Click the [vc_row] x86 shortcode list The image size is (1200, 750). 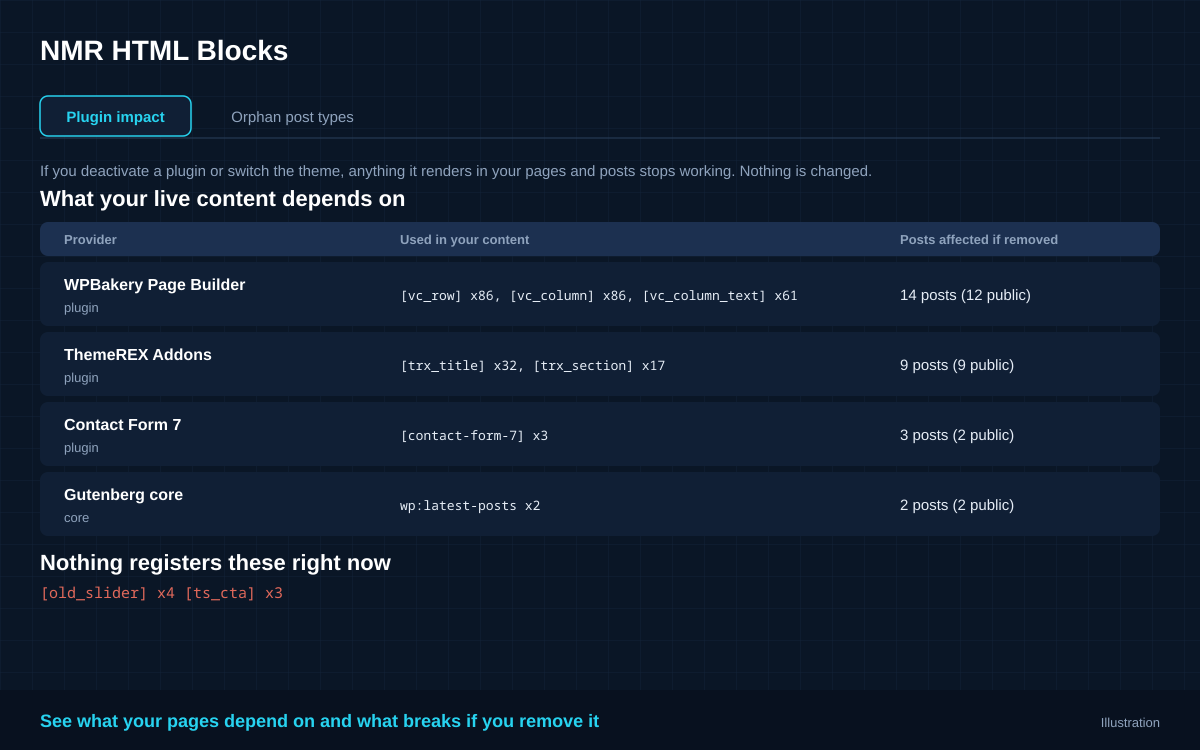(x=599, y=295)
